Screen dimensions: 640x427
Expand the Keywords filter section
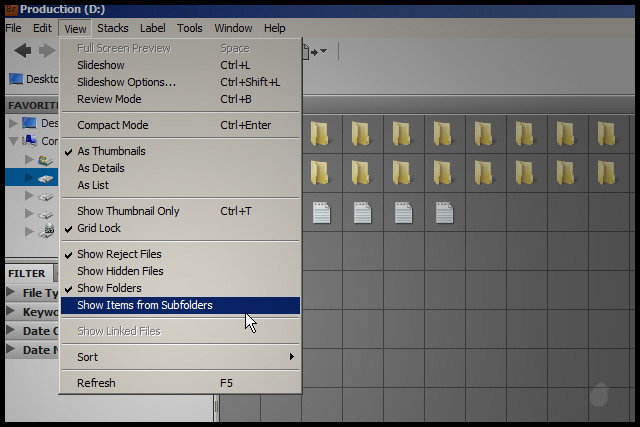coord(10,312)
